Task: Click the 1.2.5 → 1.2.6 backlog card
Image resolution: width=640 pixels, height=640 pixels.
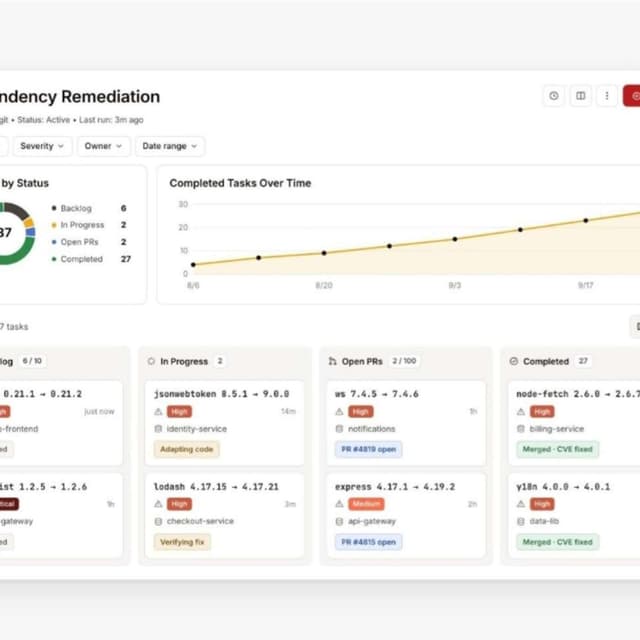Action: click(61, 516)
